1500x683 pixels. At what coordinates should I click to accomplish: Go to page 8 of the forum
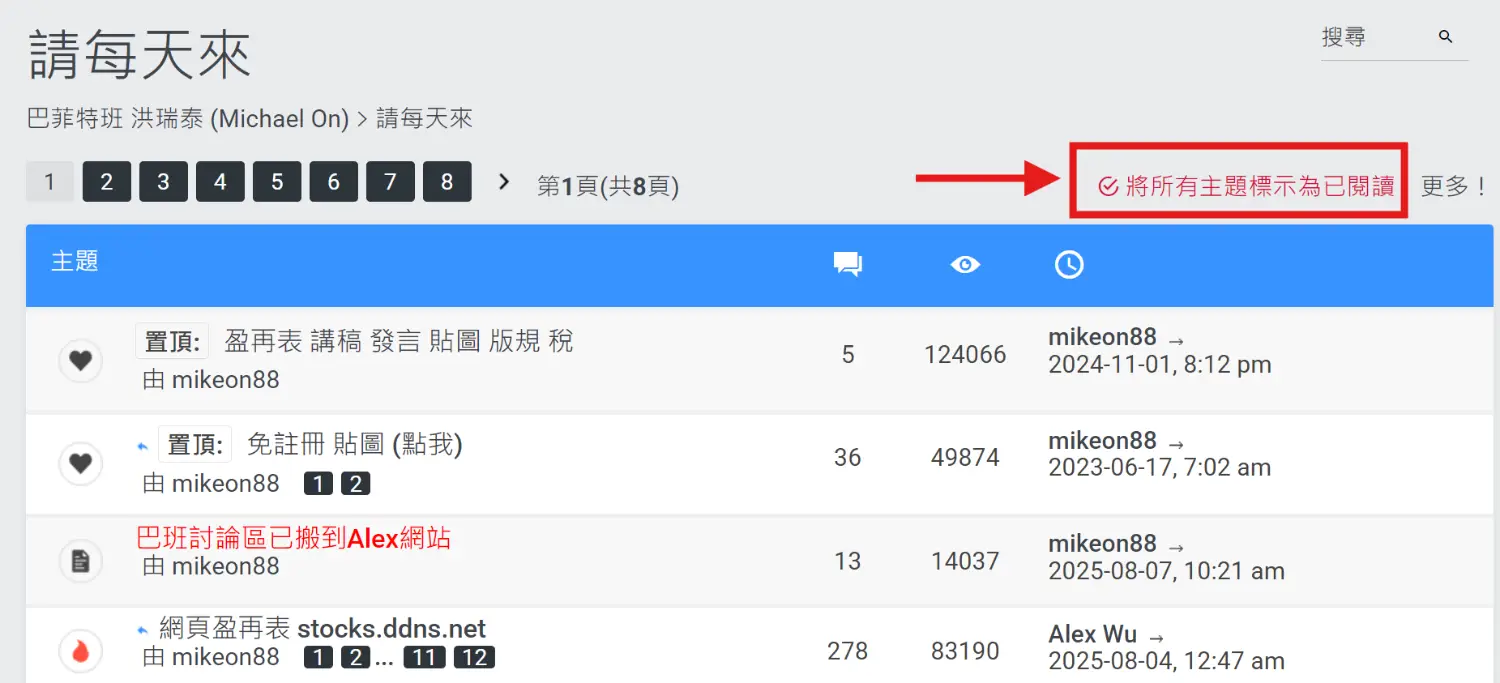pos(447,183)
